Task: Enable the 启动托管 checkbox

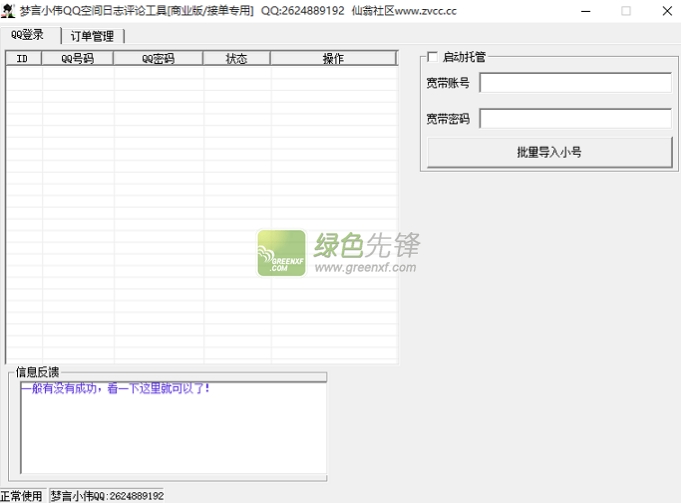Action: [x=433, y=57]
